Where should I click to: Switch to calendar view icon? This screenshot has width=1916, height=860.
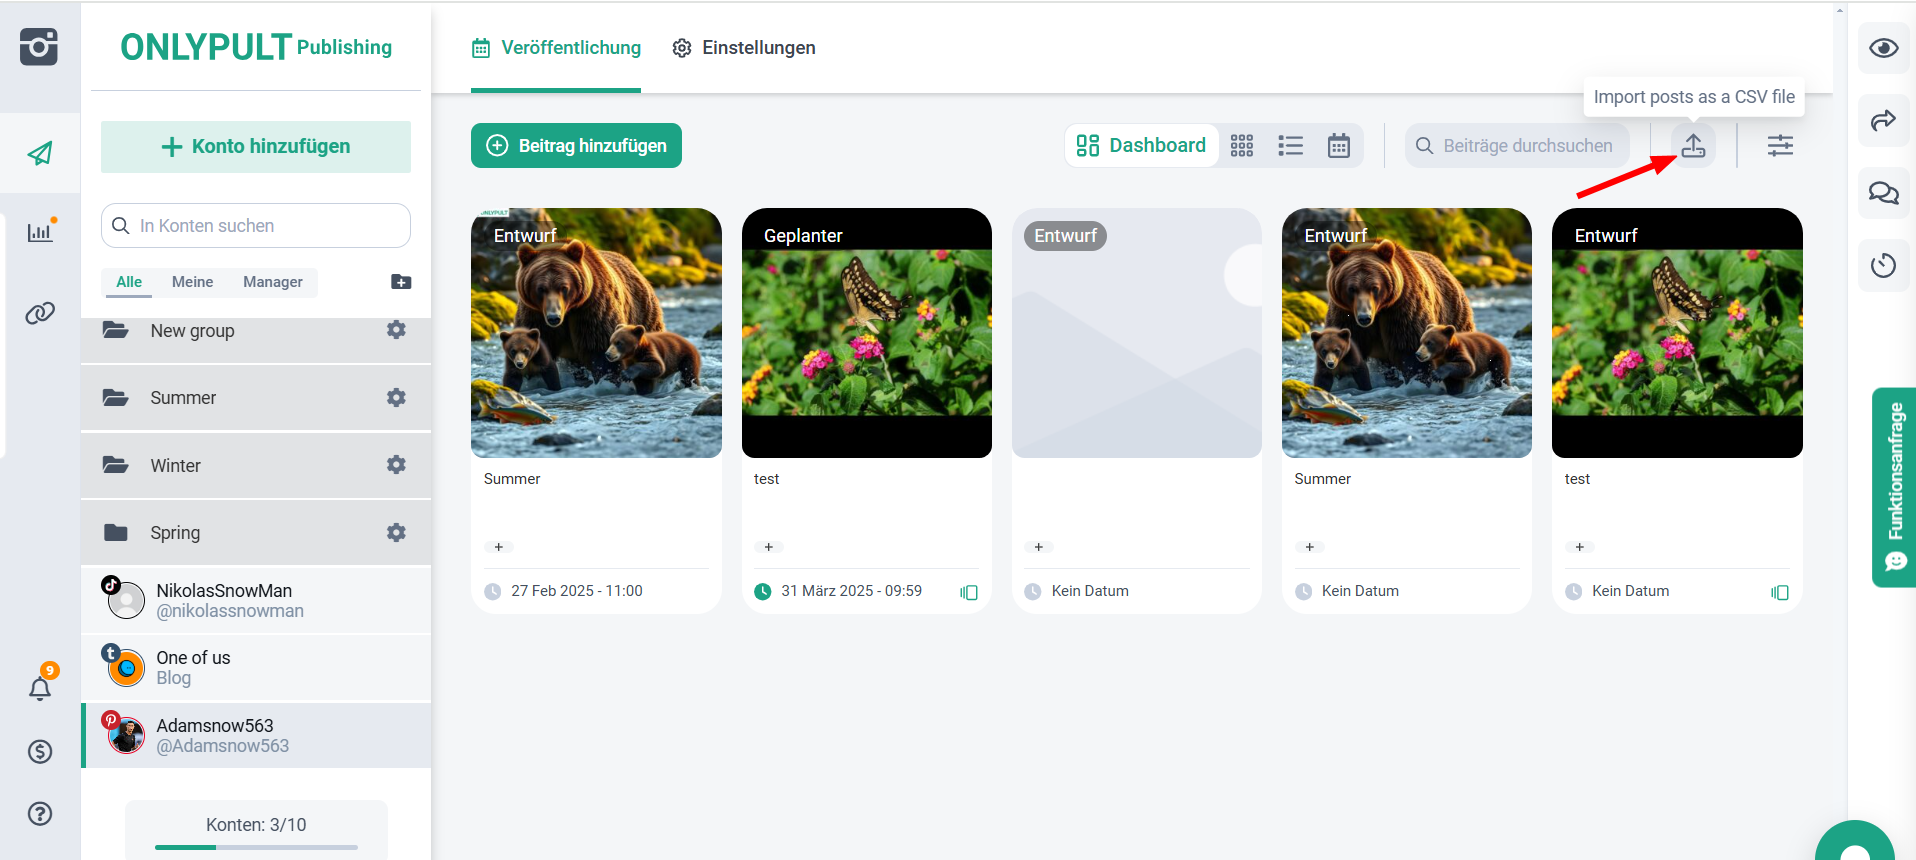point(1338,146)
